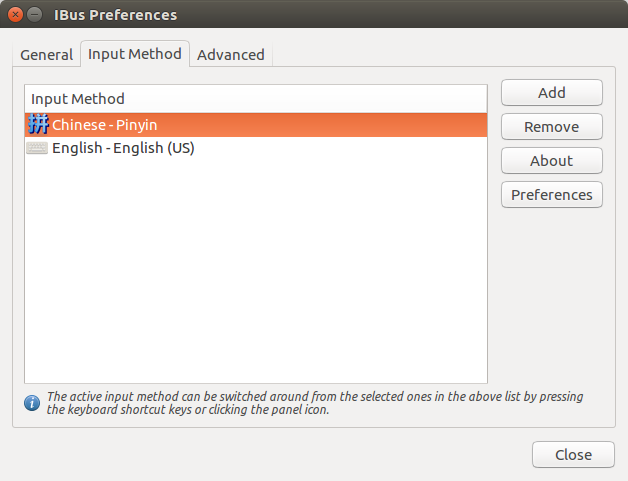Add a new input method
Image resolution: width=628 pixels, height=481 pixels.
[x=552, y=93]
